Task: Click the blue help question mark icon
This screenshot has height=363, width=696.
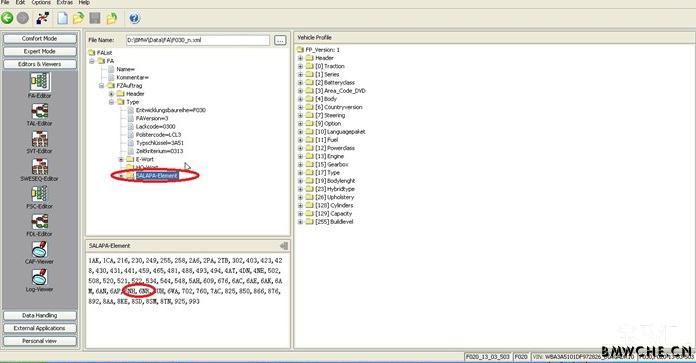Action: (x=134, y=18)
